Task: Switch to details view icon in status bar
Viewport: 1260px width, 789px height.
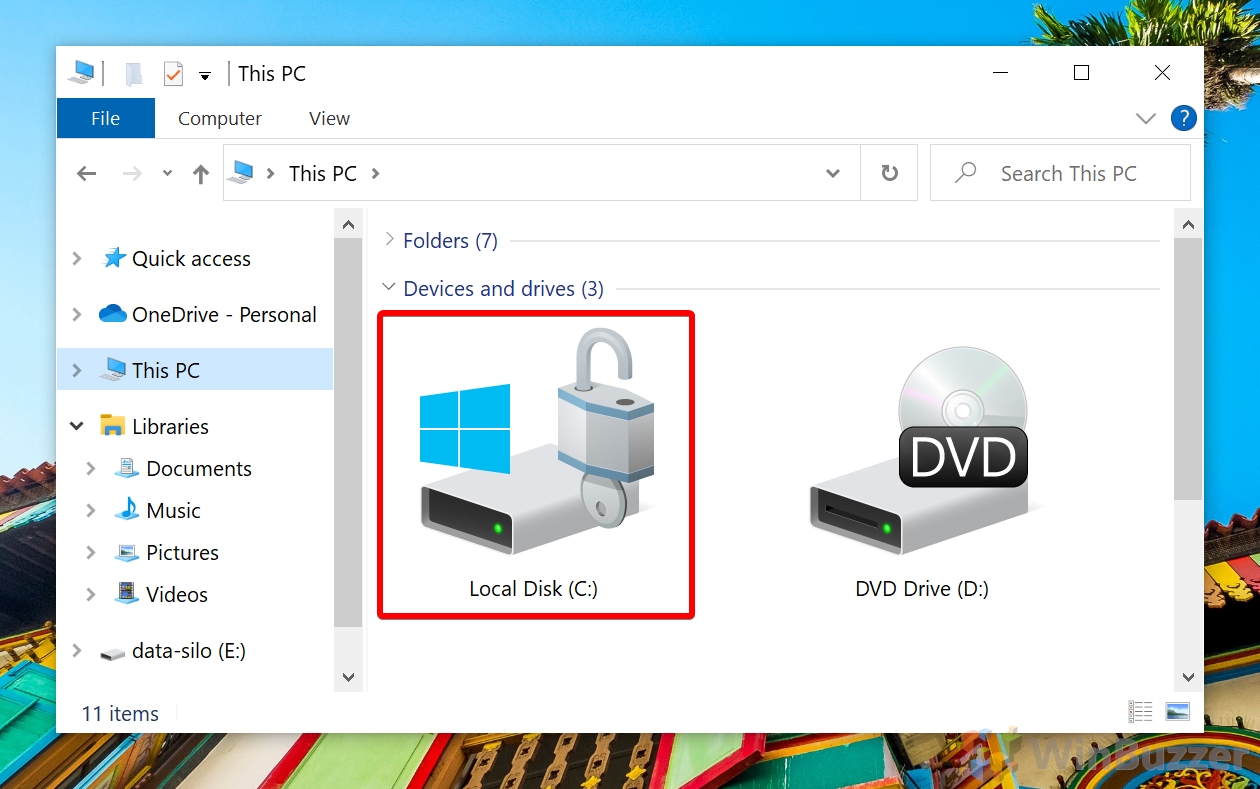Action: coord(1140,712)
